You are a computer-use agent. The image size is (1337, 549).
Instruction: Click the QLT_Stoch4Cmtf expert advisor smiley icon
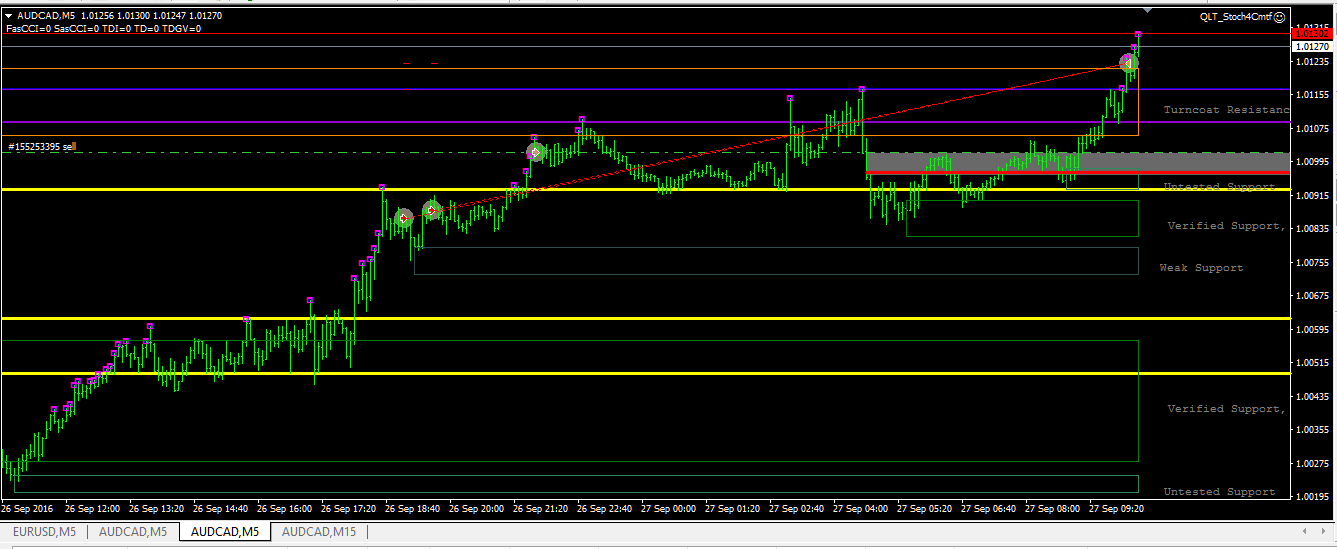coord(1280,17)
